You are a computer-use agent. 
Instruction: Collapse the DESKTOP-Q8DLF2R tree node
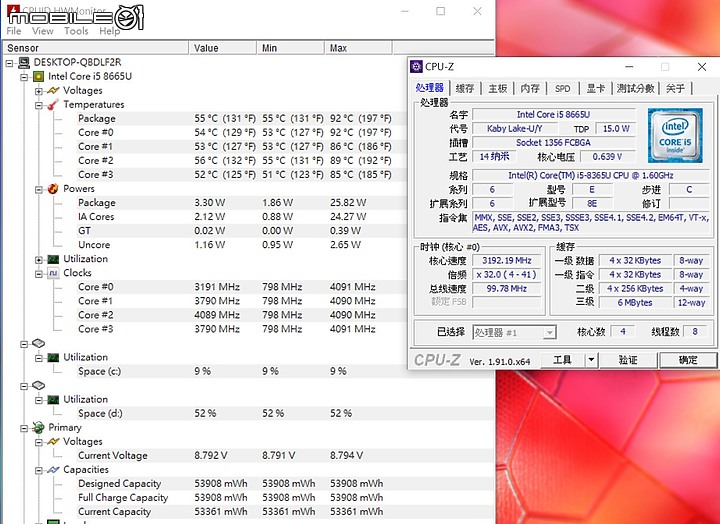point(10,63)
